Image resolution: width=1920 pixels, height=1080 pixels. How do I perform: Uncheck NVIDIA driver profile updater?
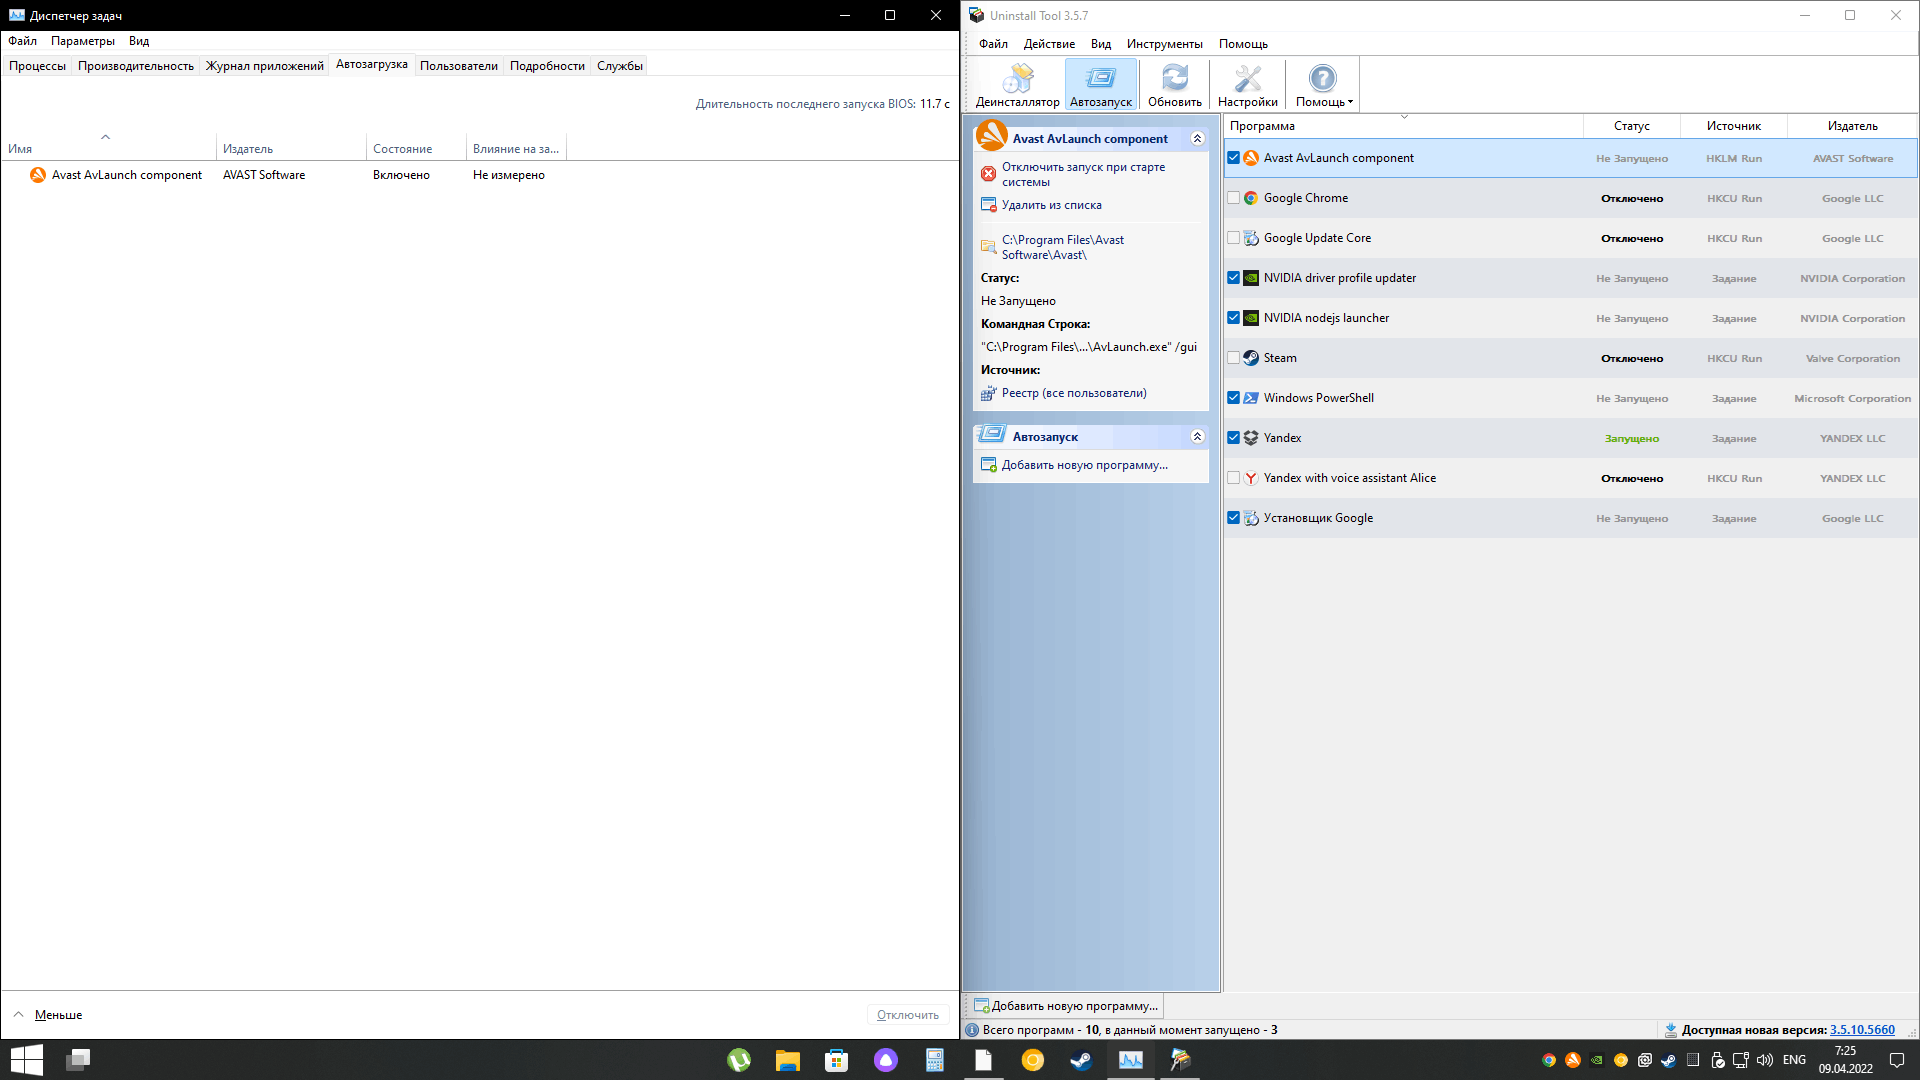tap(1233, 278)
